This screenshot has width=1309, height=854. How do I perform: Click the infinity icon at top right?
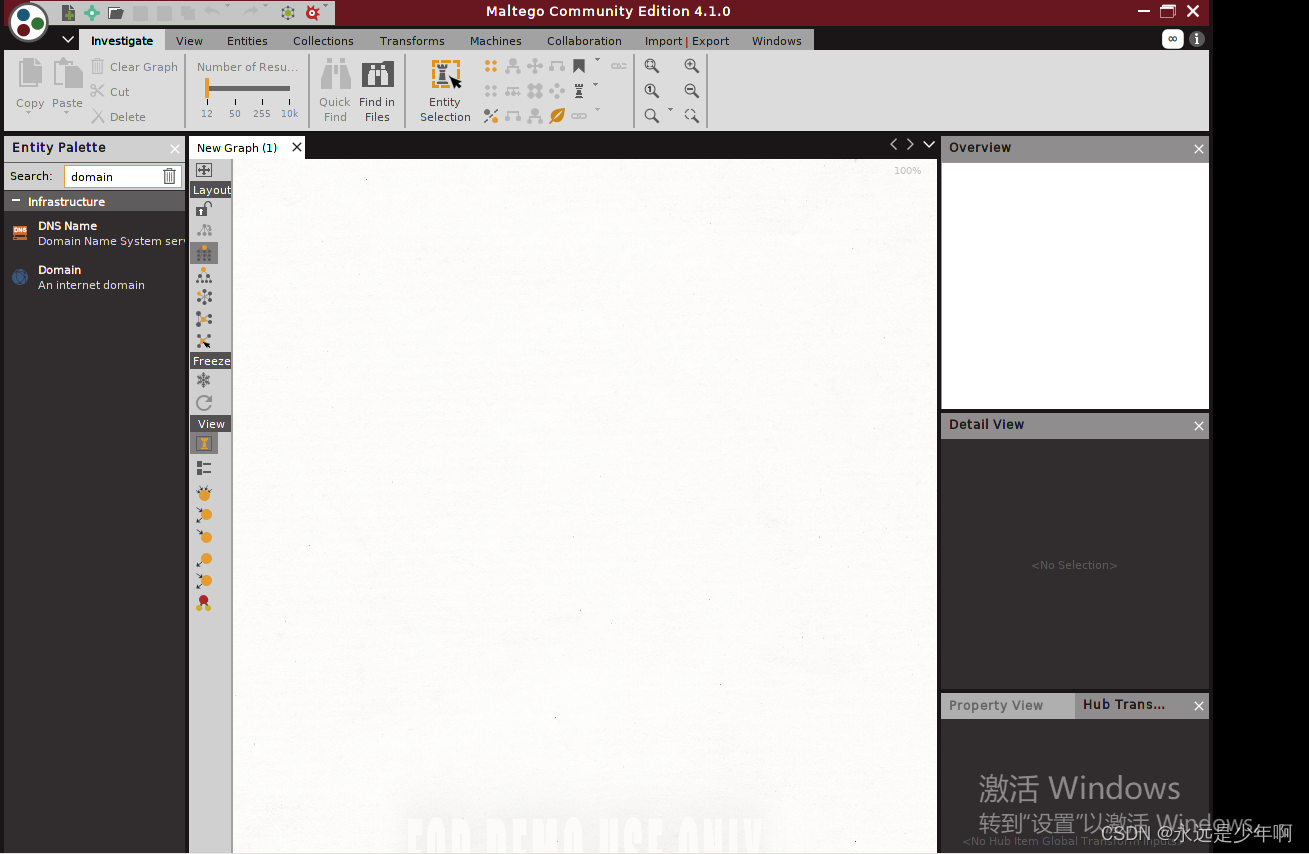tap(1173, 39)
